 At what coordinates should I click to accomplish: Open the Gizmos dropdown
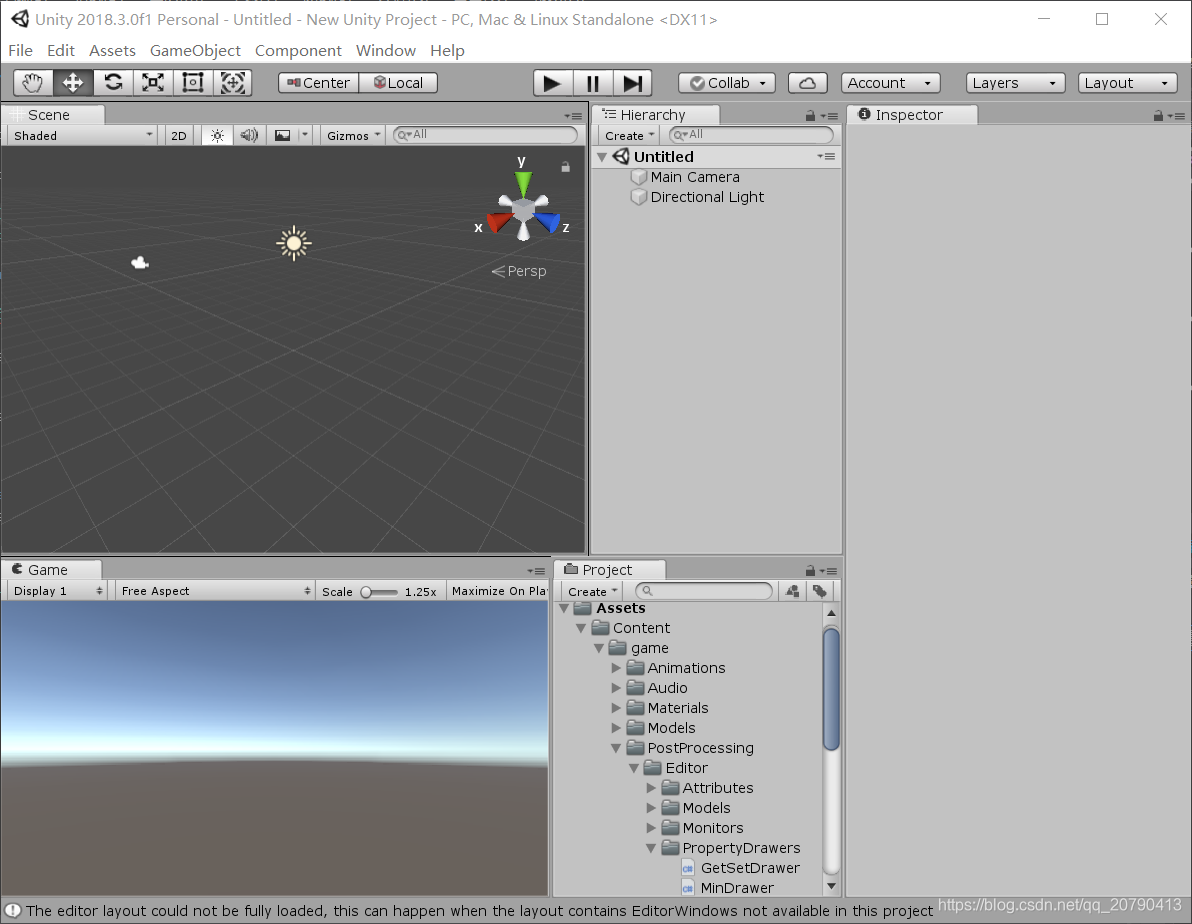tap(353, 135)
